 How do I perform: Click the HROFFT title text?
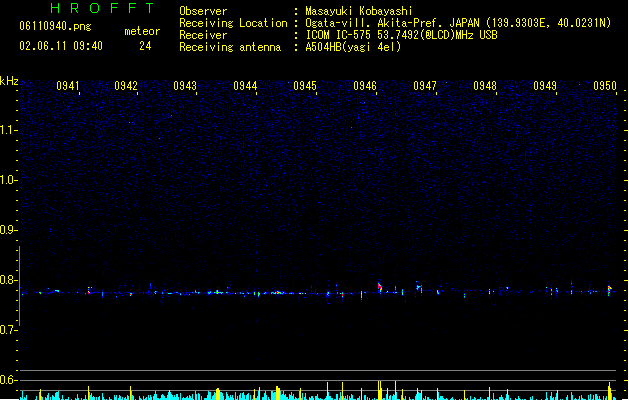103,8
